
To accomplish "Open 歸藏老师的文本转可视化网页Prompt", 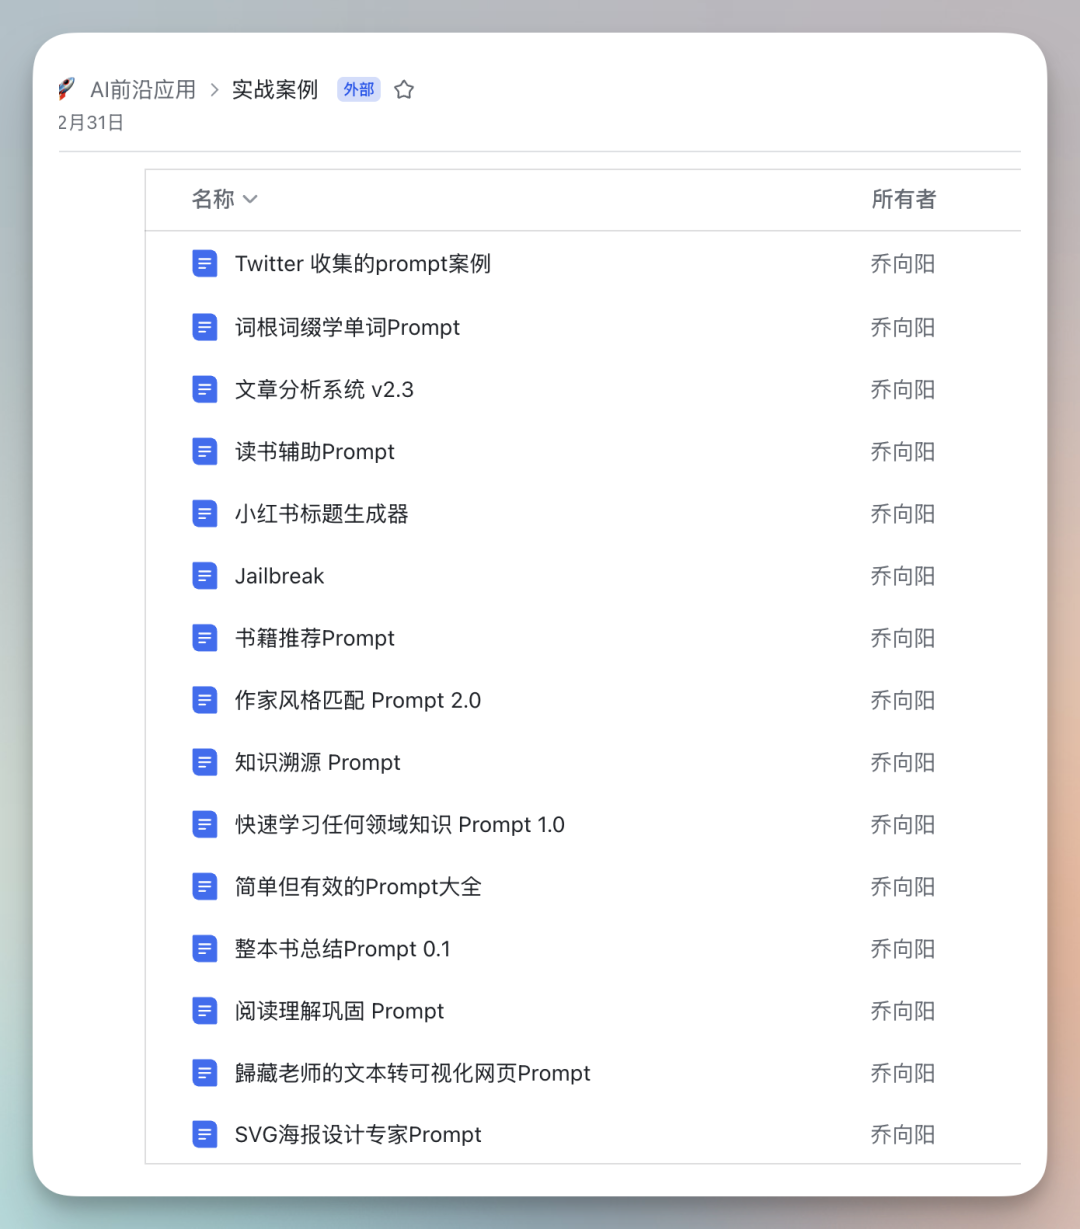I will pos(412,1072).
